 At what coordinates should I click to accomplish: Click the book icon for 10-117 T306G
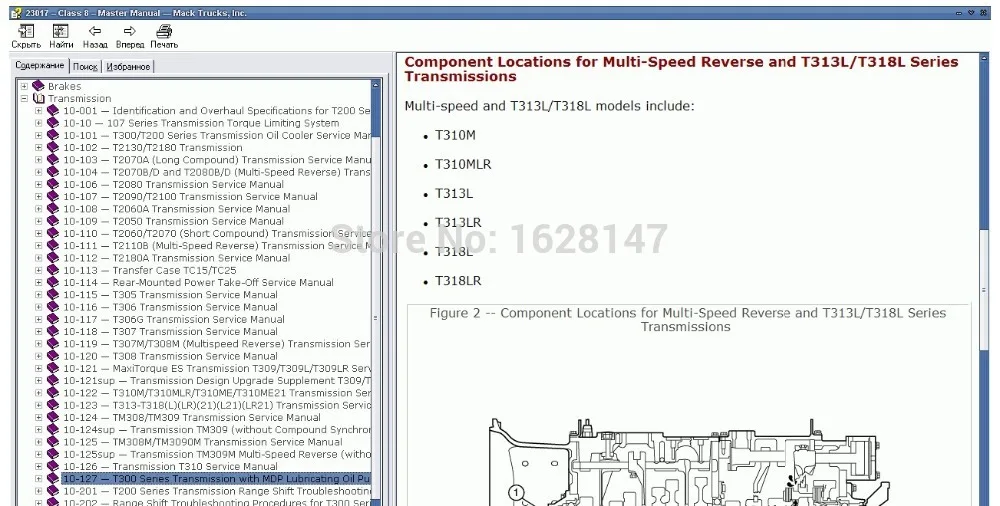53,319
